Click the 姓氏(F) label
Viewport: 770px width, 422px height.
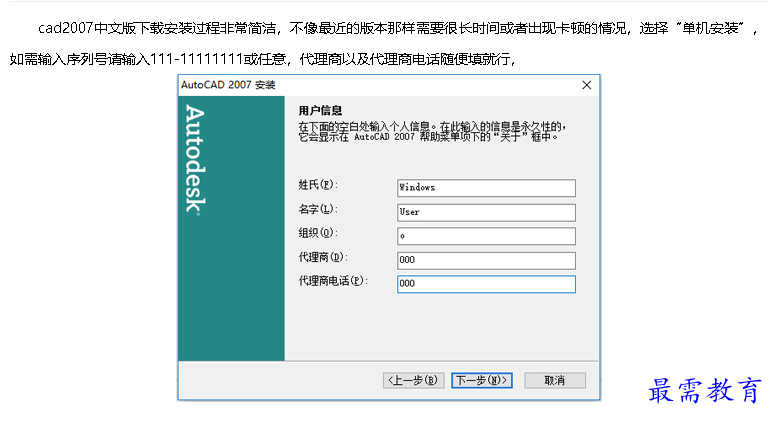point(318,185)
